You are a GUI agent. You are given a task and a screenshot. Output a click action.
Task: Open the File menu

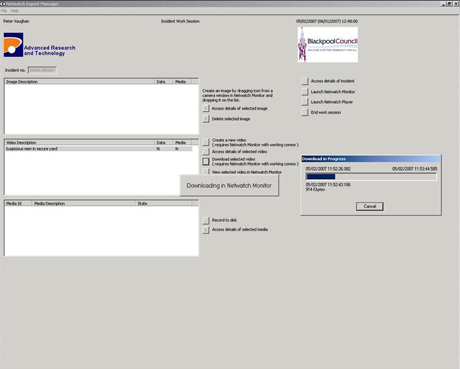(x=4, y=11)
